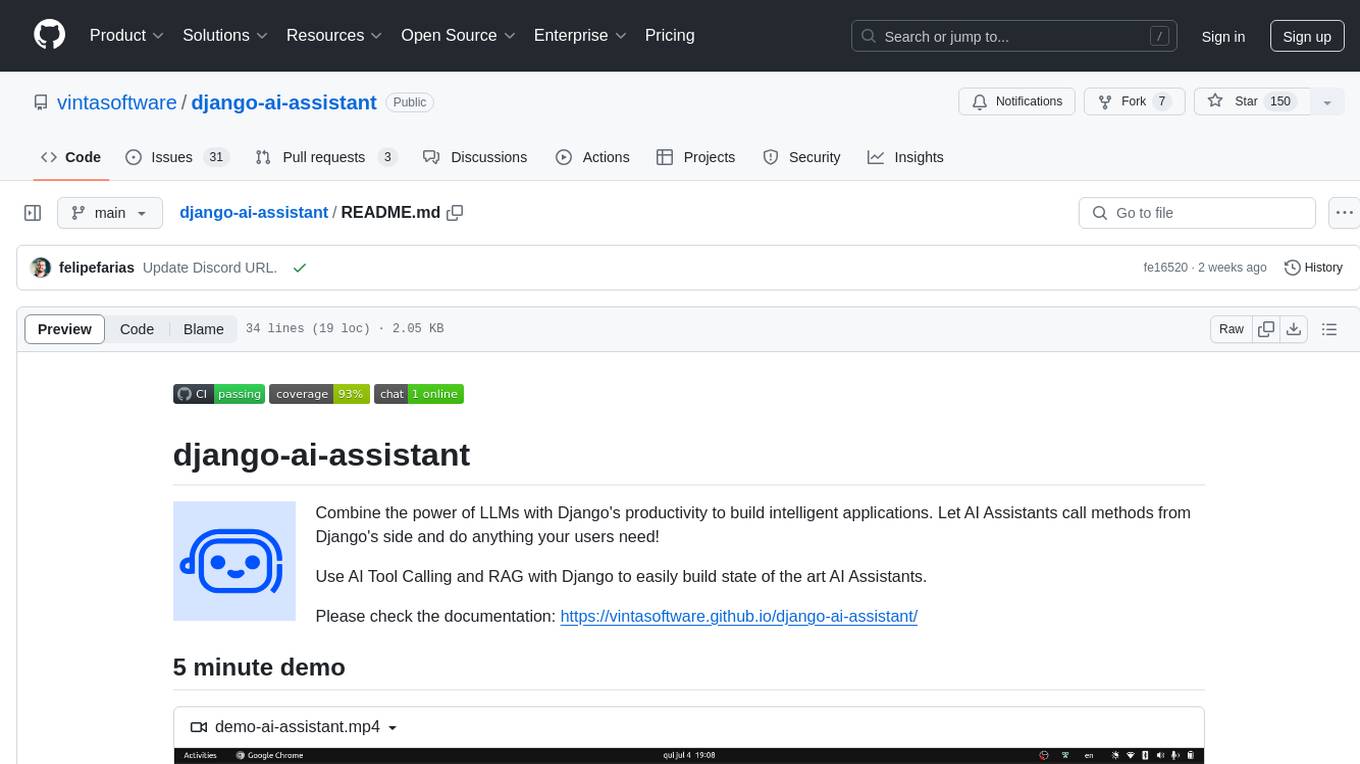1360x764 pixels.
Task: Click the django-ai-assistant heading
Action: [322, 454]
